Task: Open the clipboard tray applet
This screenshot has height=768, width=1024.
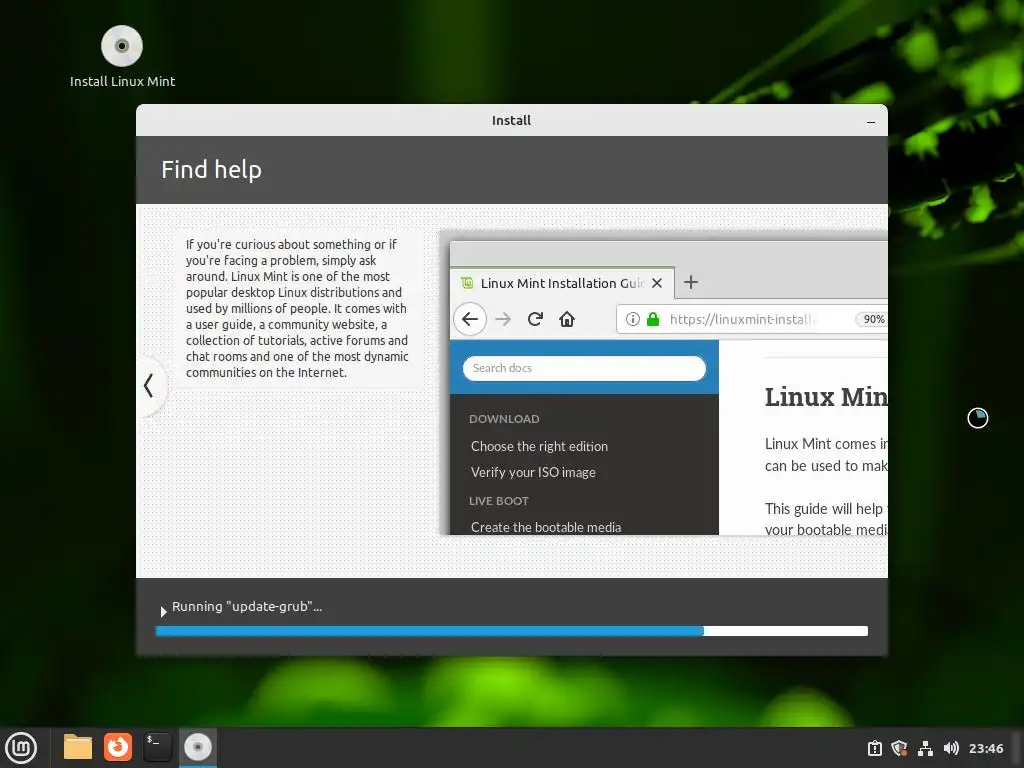Action: coord(874,748)
